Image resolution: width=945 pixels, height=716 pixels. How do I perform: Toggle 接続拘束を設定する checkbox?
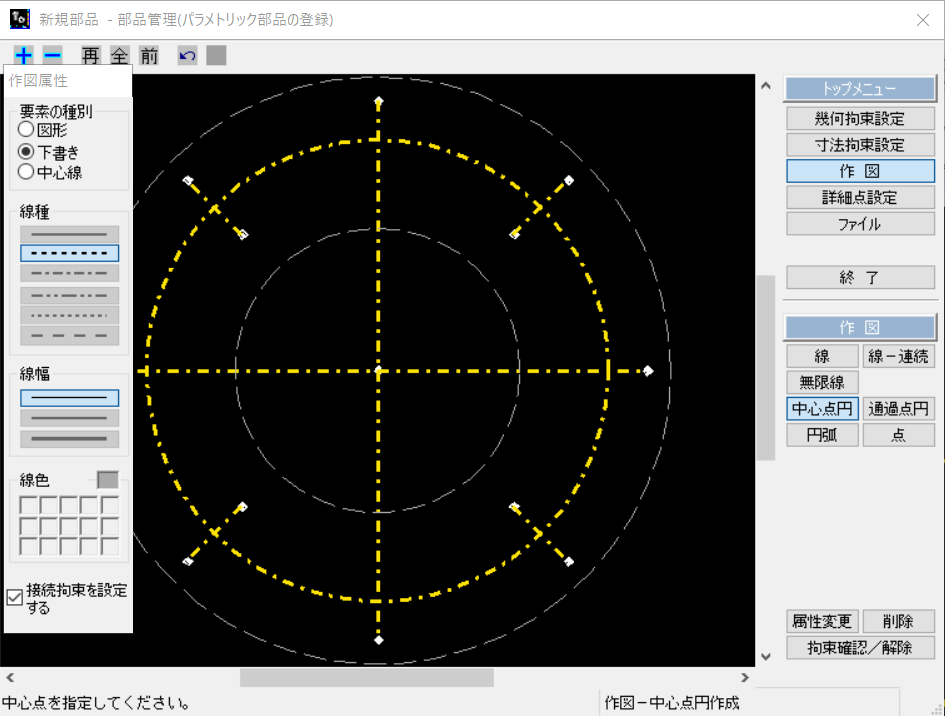pos(14,597)
